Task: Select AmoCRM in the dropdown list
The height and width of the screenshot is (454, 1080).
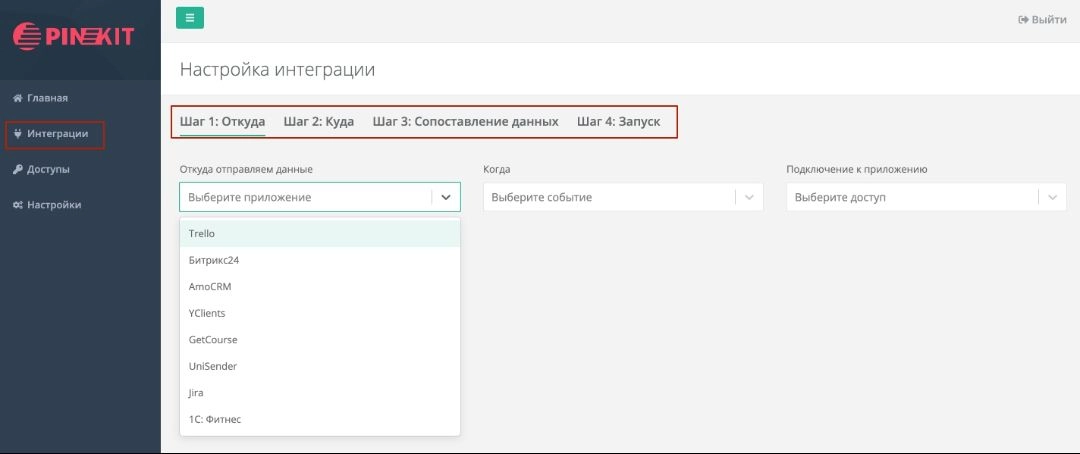Action: point(210,287)
